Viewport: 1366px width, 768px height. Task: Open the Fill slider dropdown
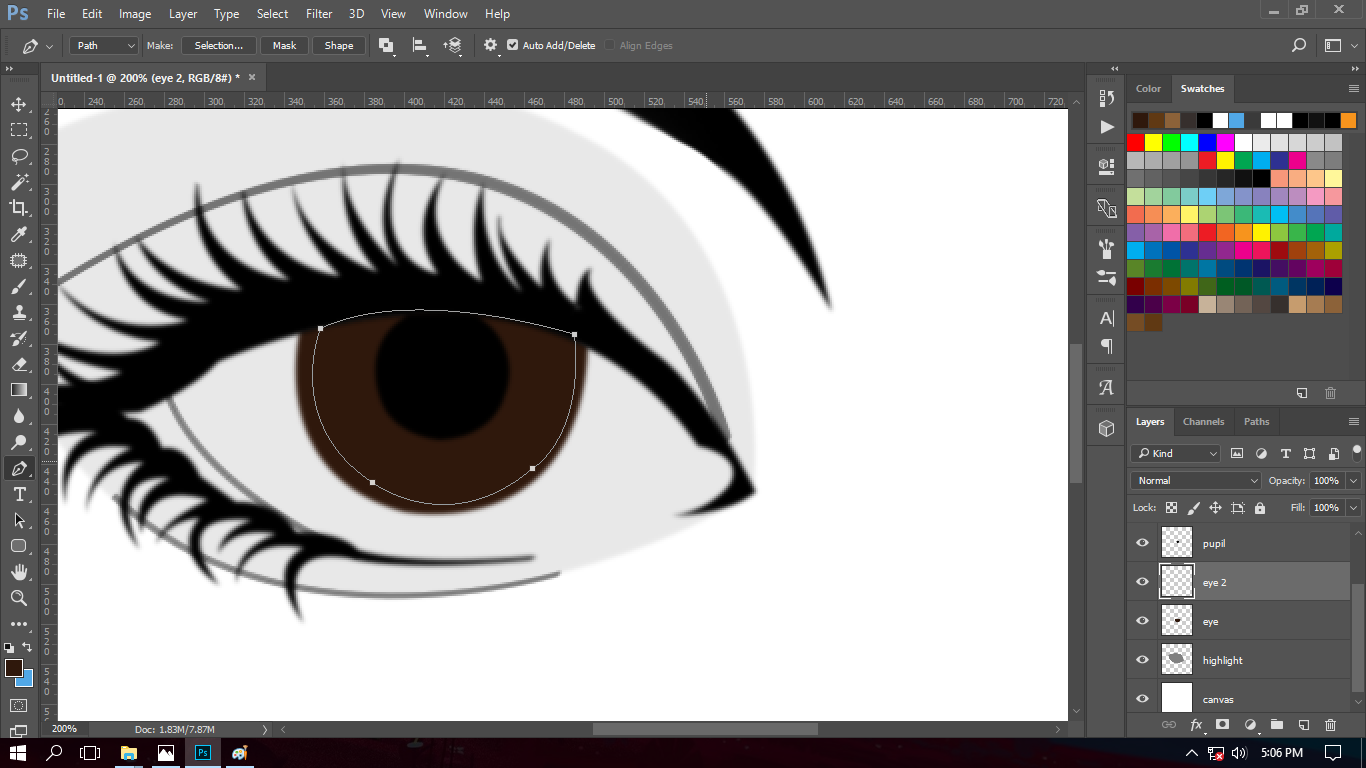pos(1352,508)
